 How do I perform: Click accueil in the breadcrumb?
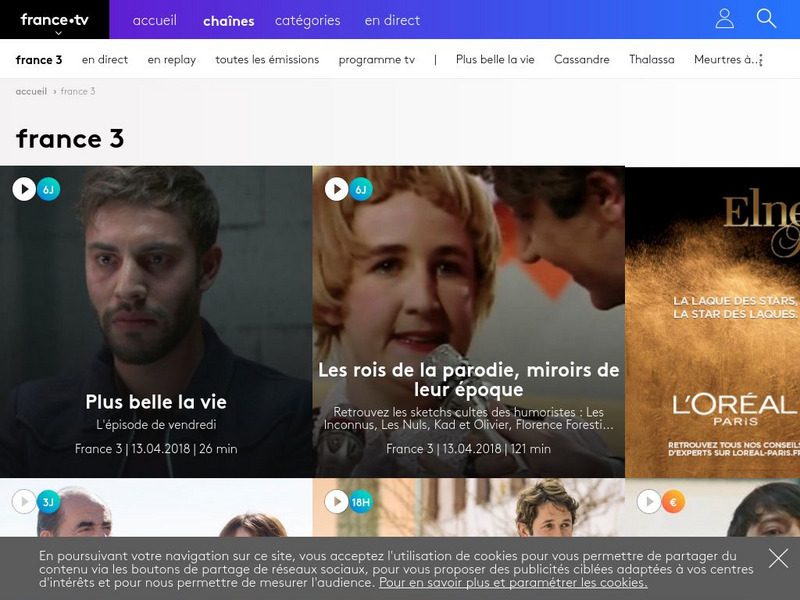click(31, 91)
